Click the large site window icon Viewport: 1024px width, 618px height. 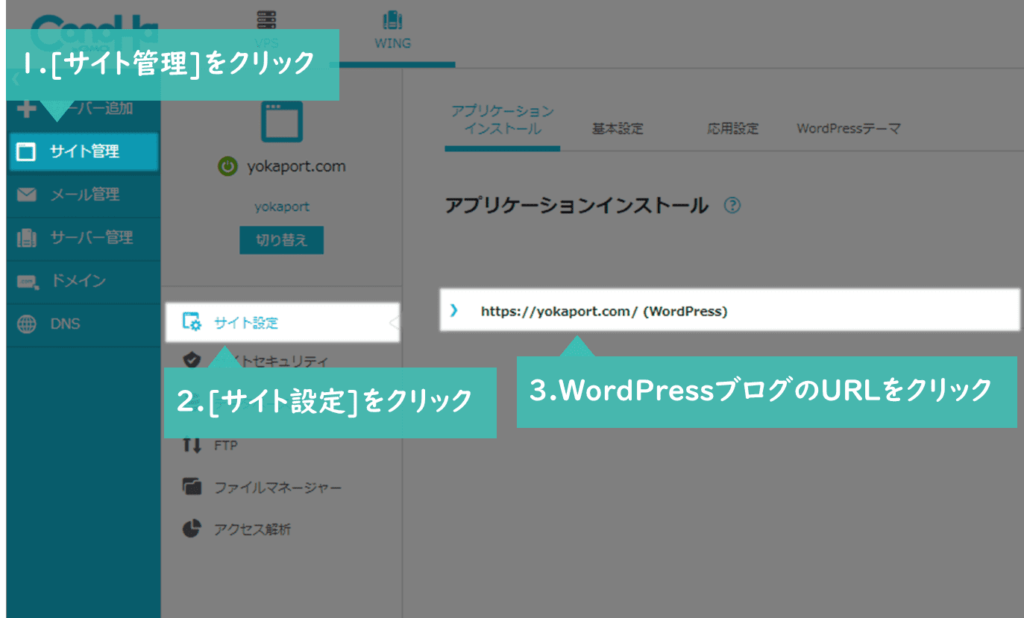coord(282,122)
